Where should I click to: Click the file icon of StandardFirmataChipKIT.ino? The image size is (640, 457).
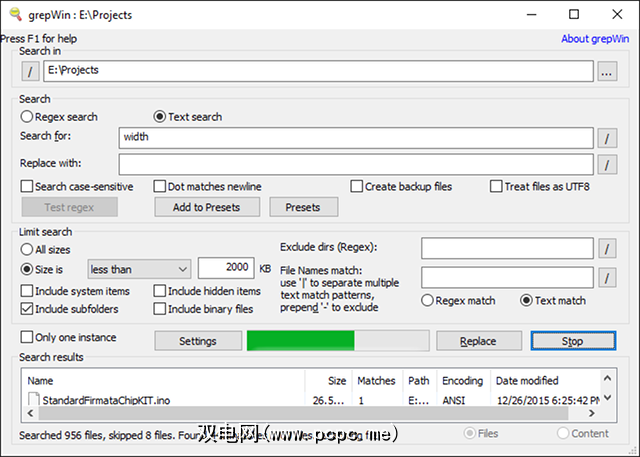click(x=34, y=400)
